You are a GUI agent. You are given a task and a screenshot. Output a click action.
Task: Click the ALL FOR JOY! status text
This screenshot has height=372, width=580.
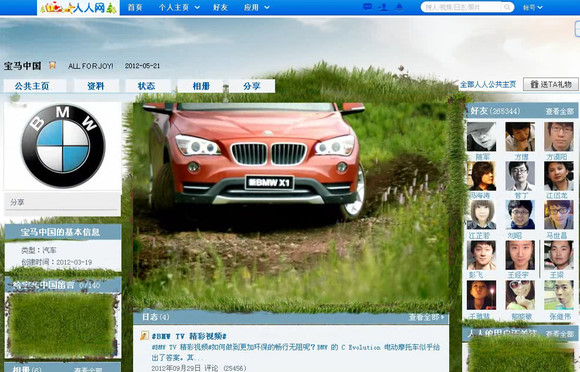click(91, 66)
